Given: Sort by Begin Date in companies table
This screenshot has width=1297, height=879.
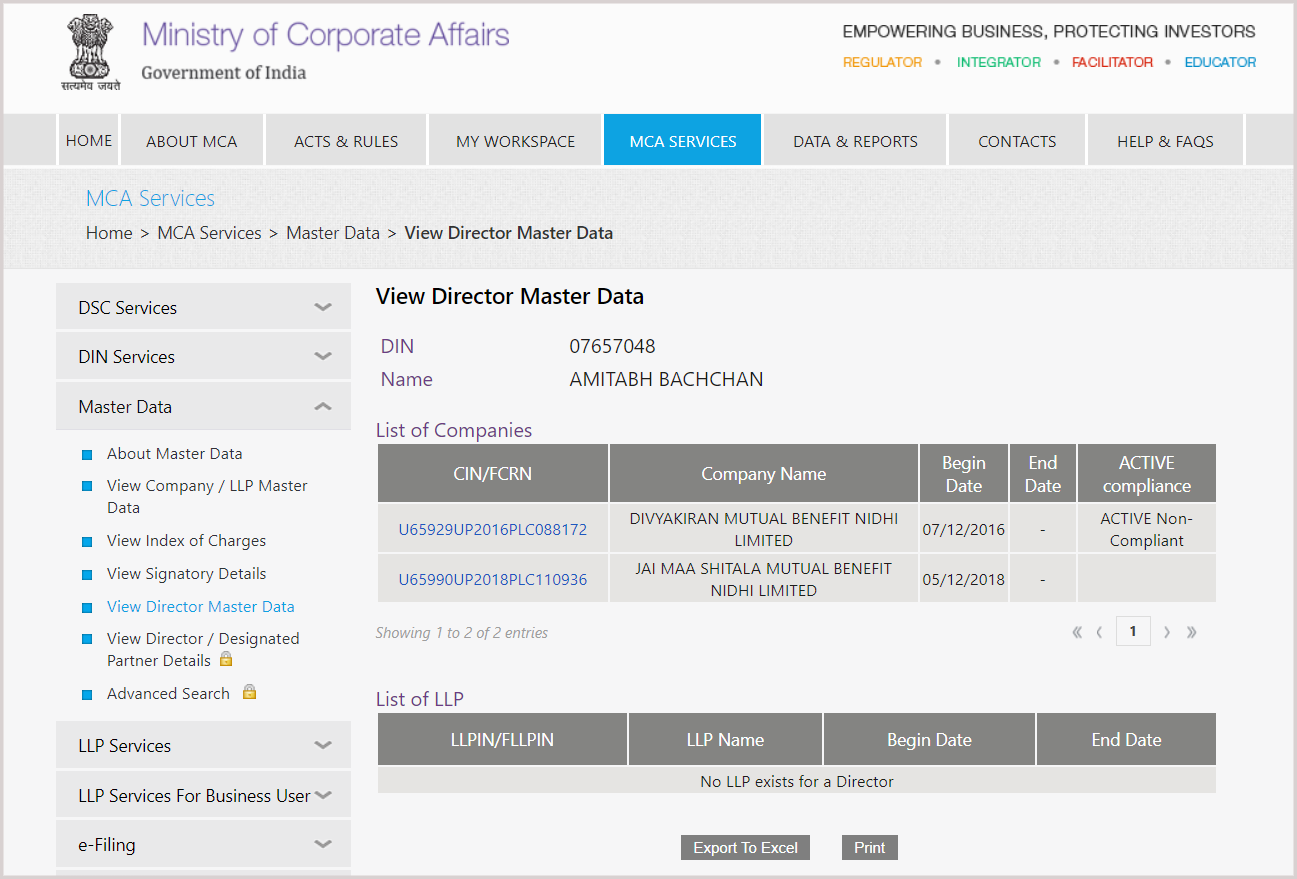Looking at the screenshot, I should pos(964,473).
